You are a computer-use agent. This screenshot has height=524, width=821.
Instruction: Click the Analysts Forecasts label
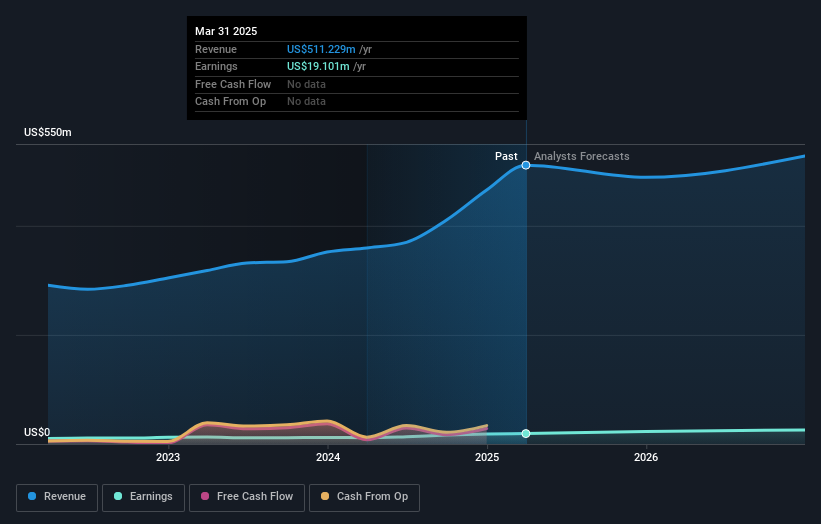[x=581, y=156]
